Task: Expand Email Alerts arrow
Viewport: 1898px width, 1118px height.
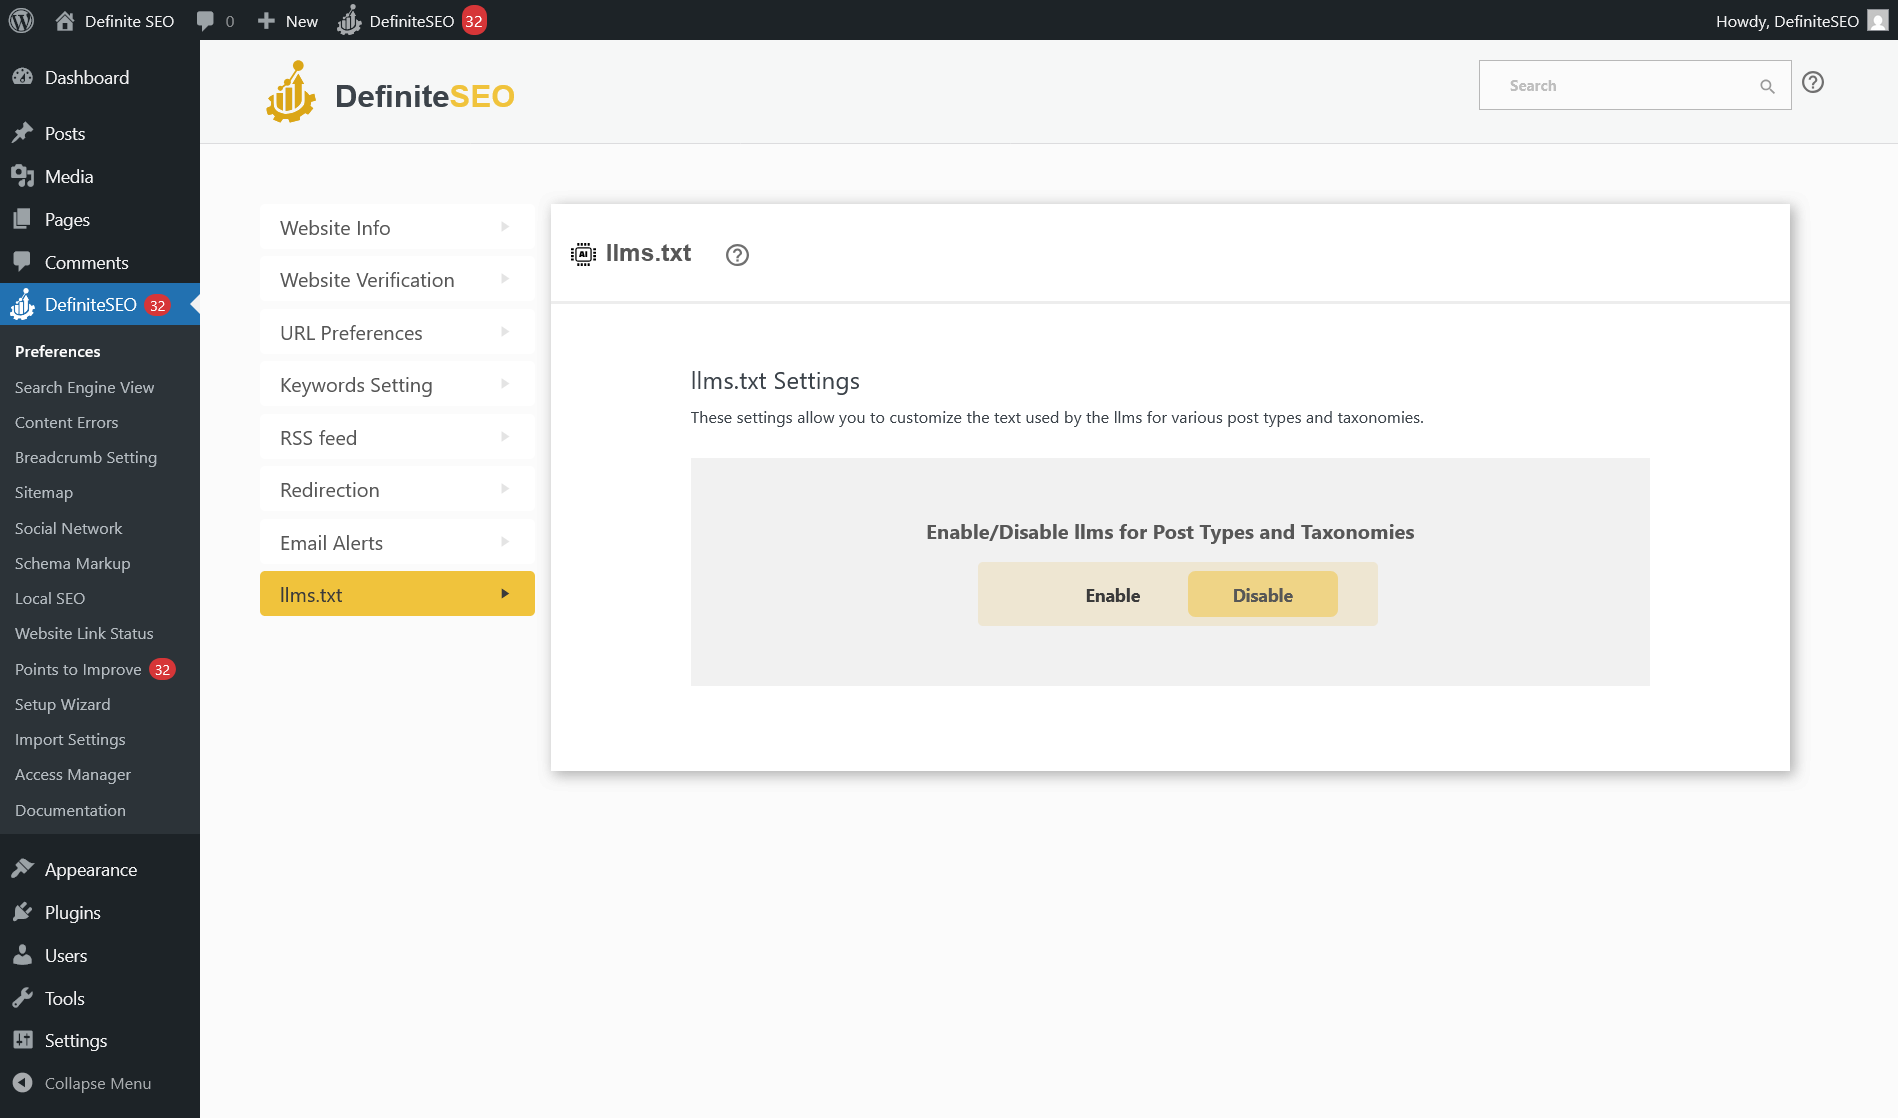Action: pos(505,542)
